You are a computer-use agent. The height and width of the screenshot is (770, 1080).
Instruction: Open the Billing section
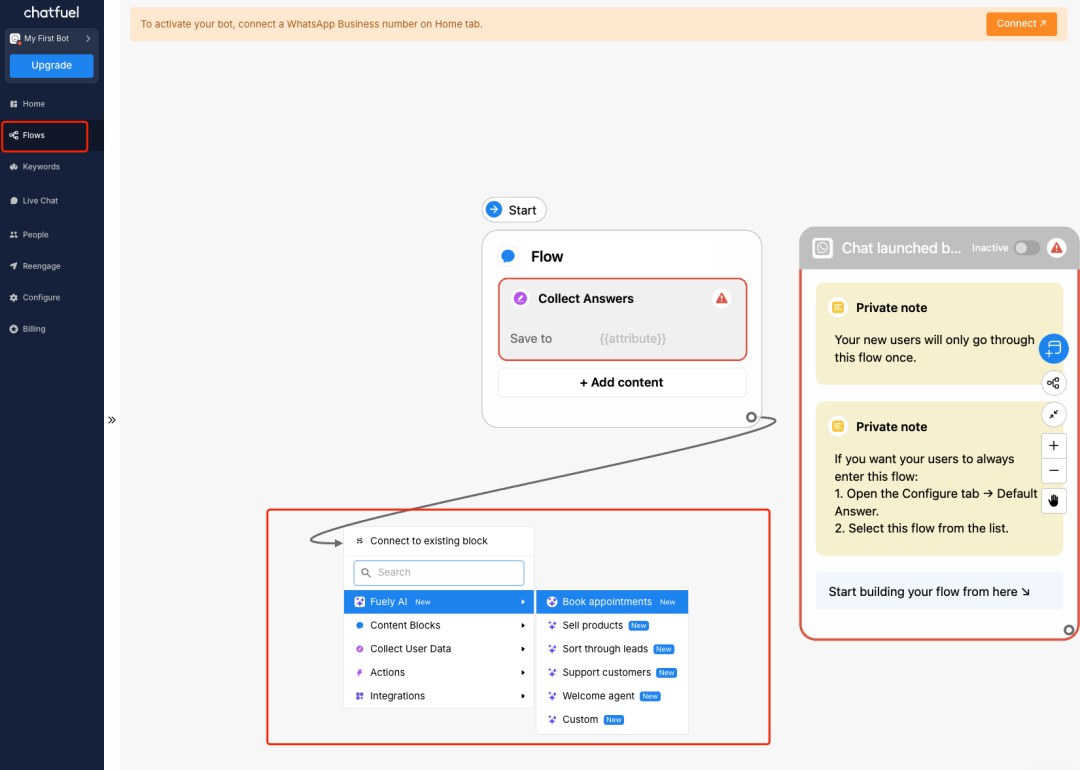(x=28, y=329)
